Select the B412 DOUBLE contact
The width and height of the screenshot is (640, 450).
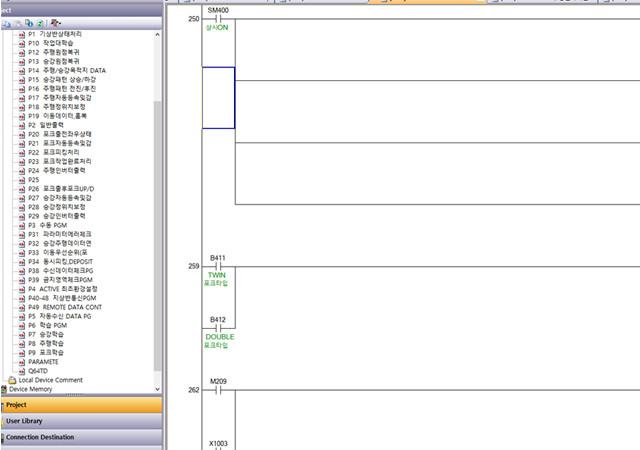[x=217, y=329]
